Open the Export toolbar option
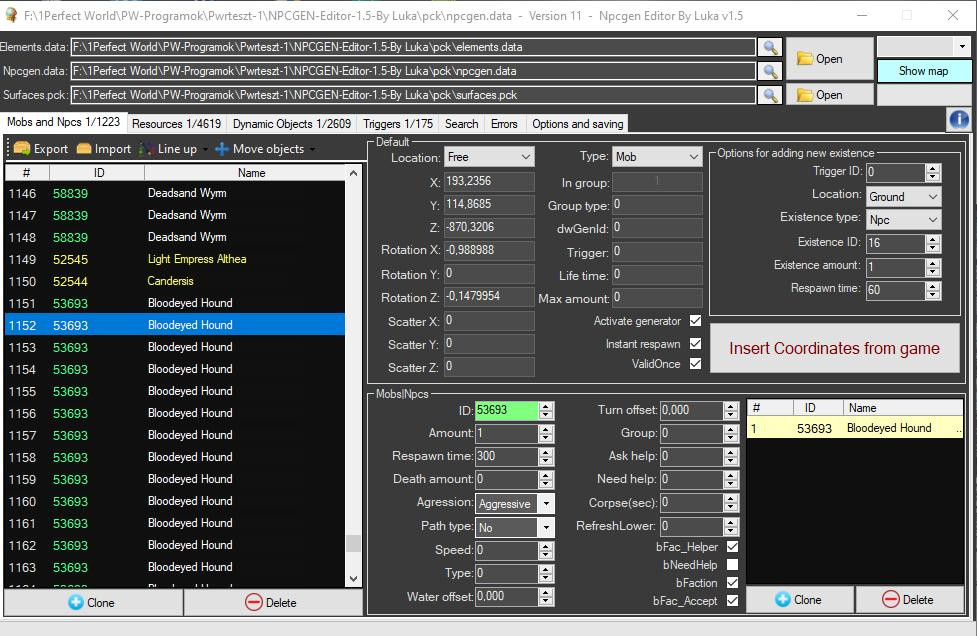This screenshot has width=977, height=636. click(x=41, y=149)
